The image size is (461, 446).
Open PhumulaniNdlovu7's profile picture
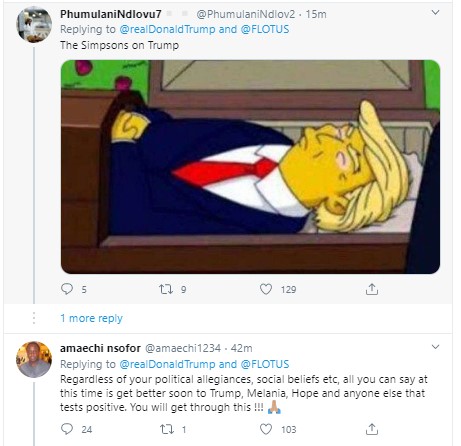(34, 24)
